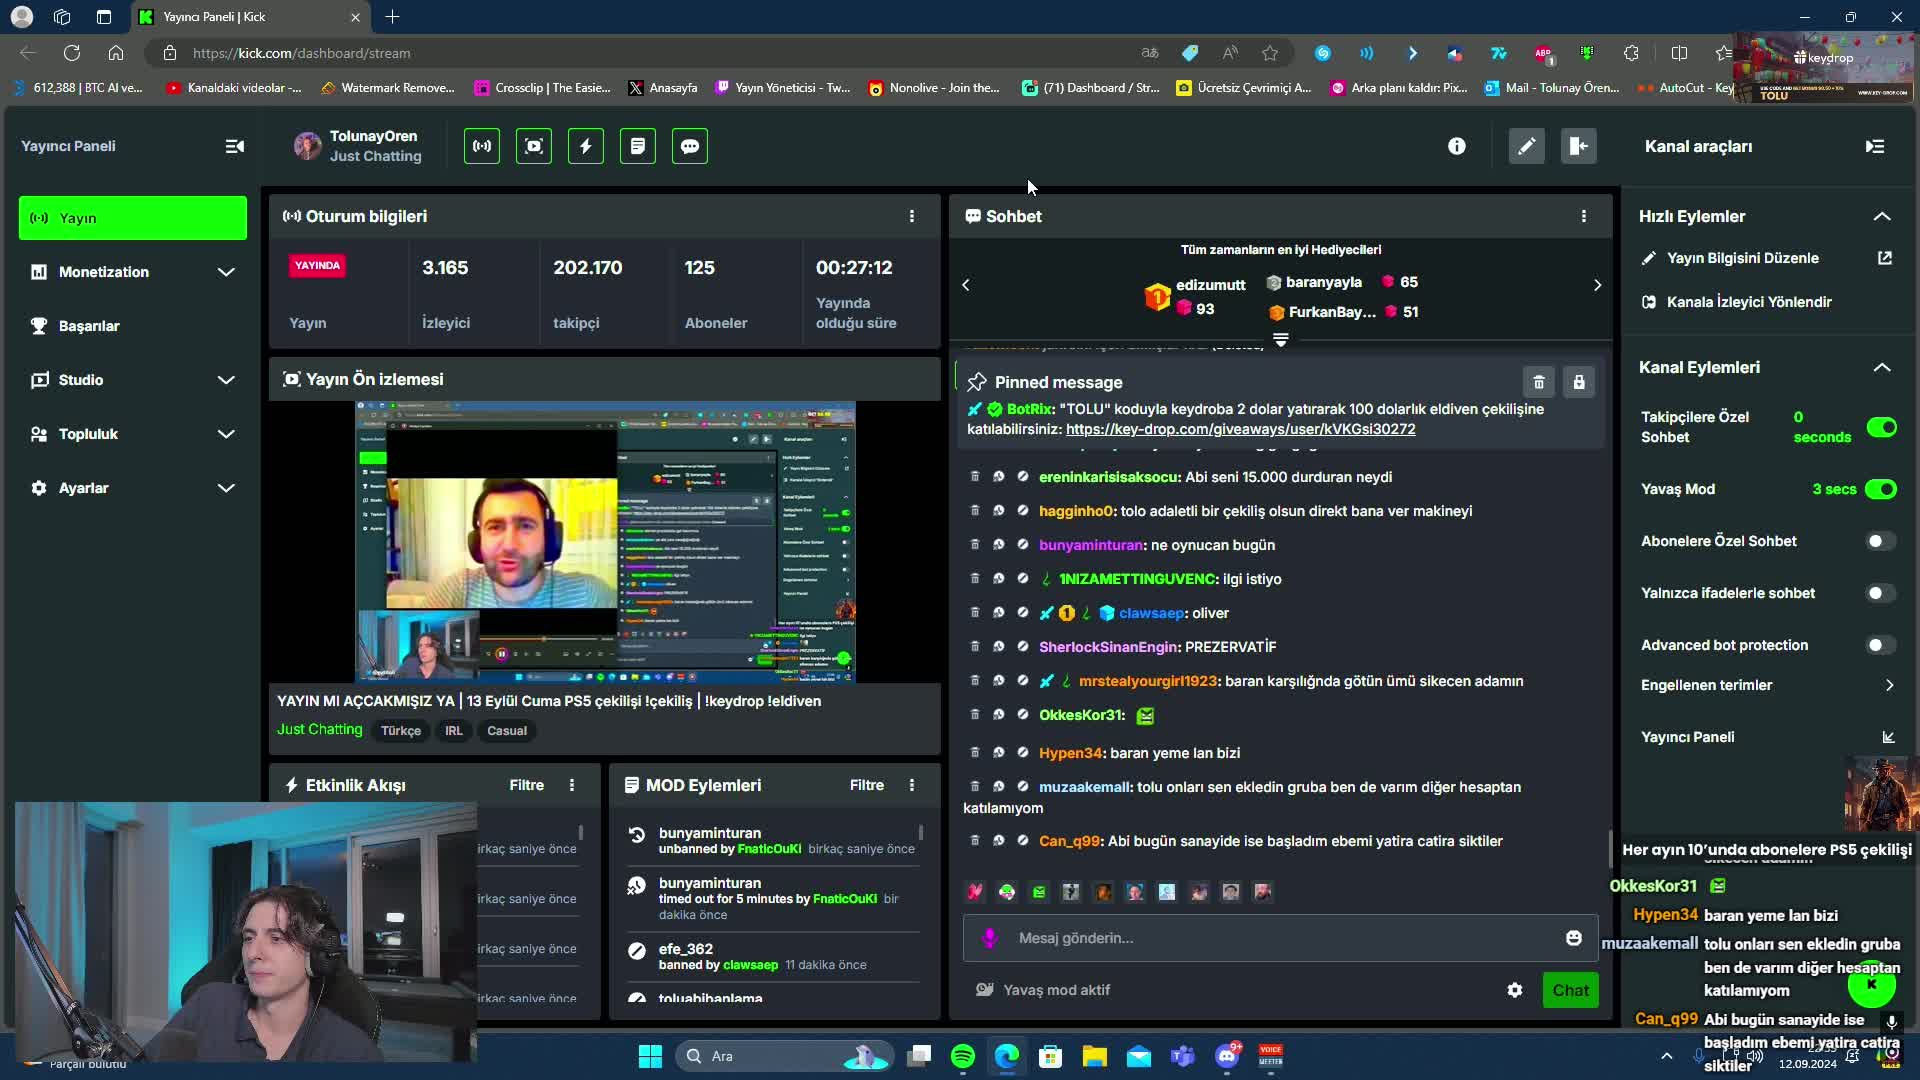Click the broadcast signal toolbar icon

point(482,146)
